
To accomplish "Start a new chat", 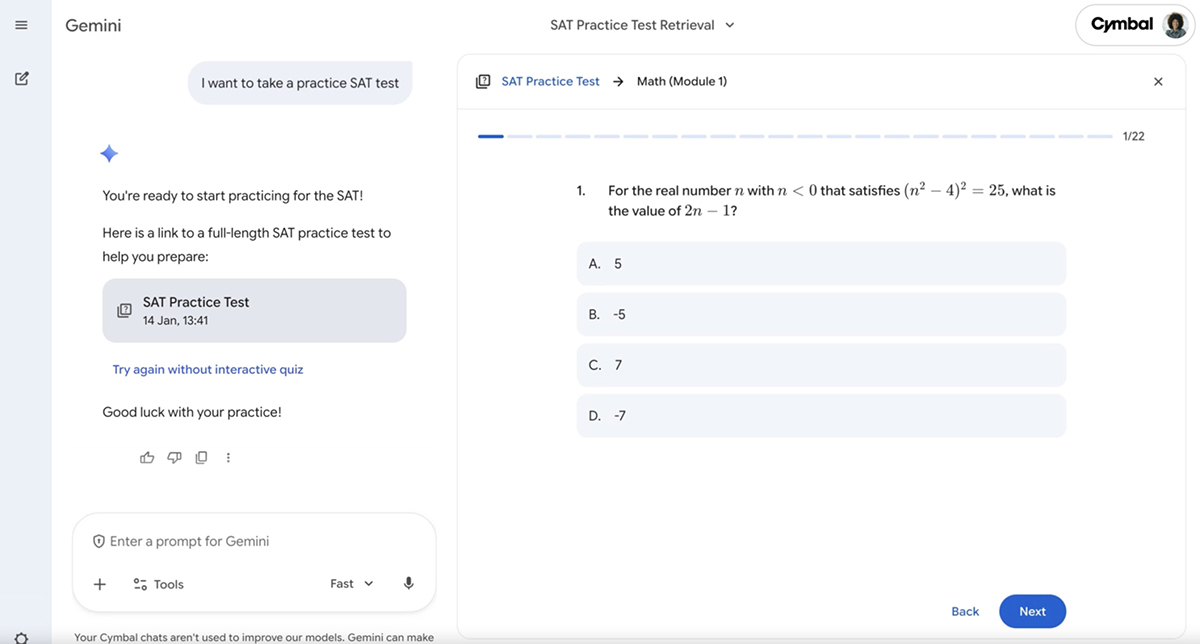I will click(21, 77).
